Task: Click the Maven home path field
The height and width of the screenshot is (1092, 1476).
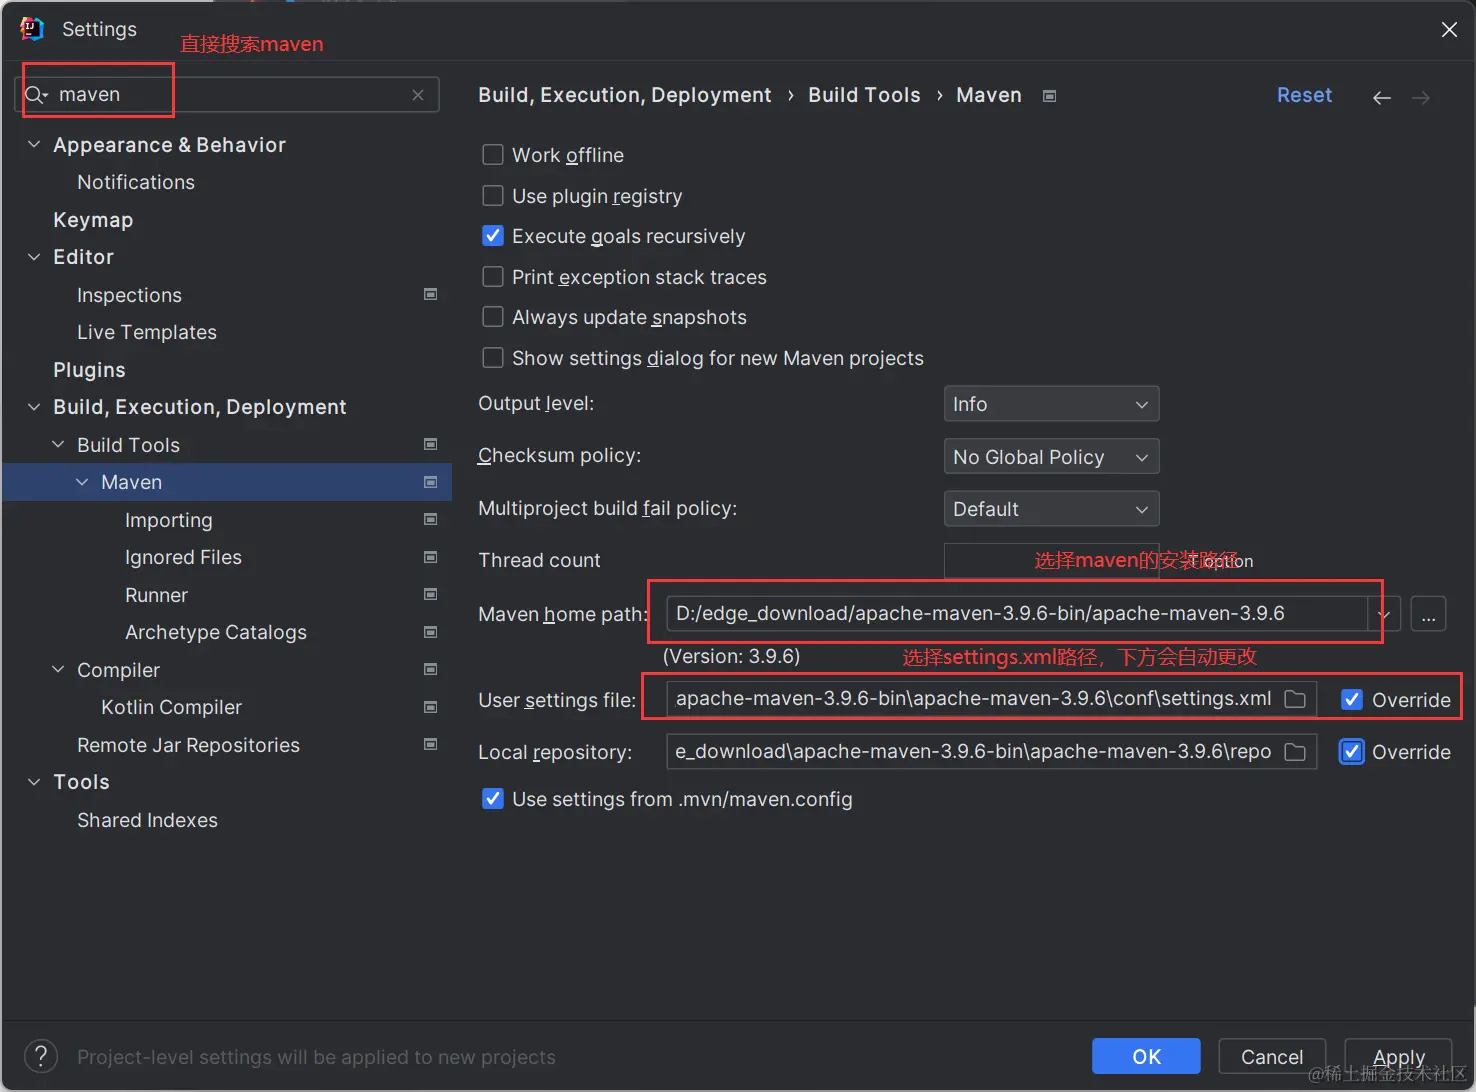Action: click(1017, 614)
